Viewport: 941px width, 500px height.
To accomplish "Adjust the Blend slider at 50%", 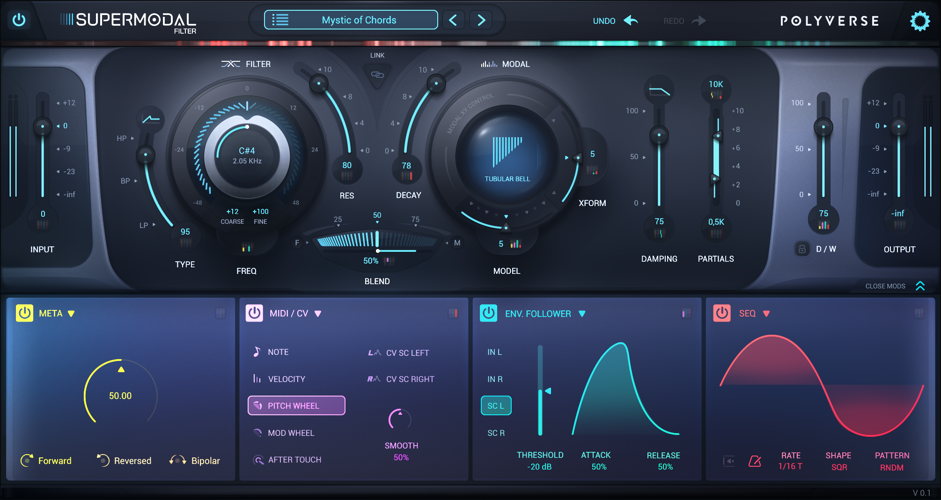I will coord(377,240).
